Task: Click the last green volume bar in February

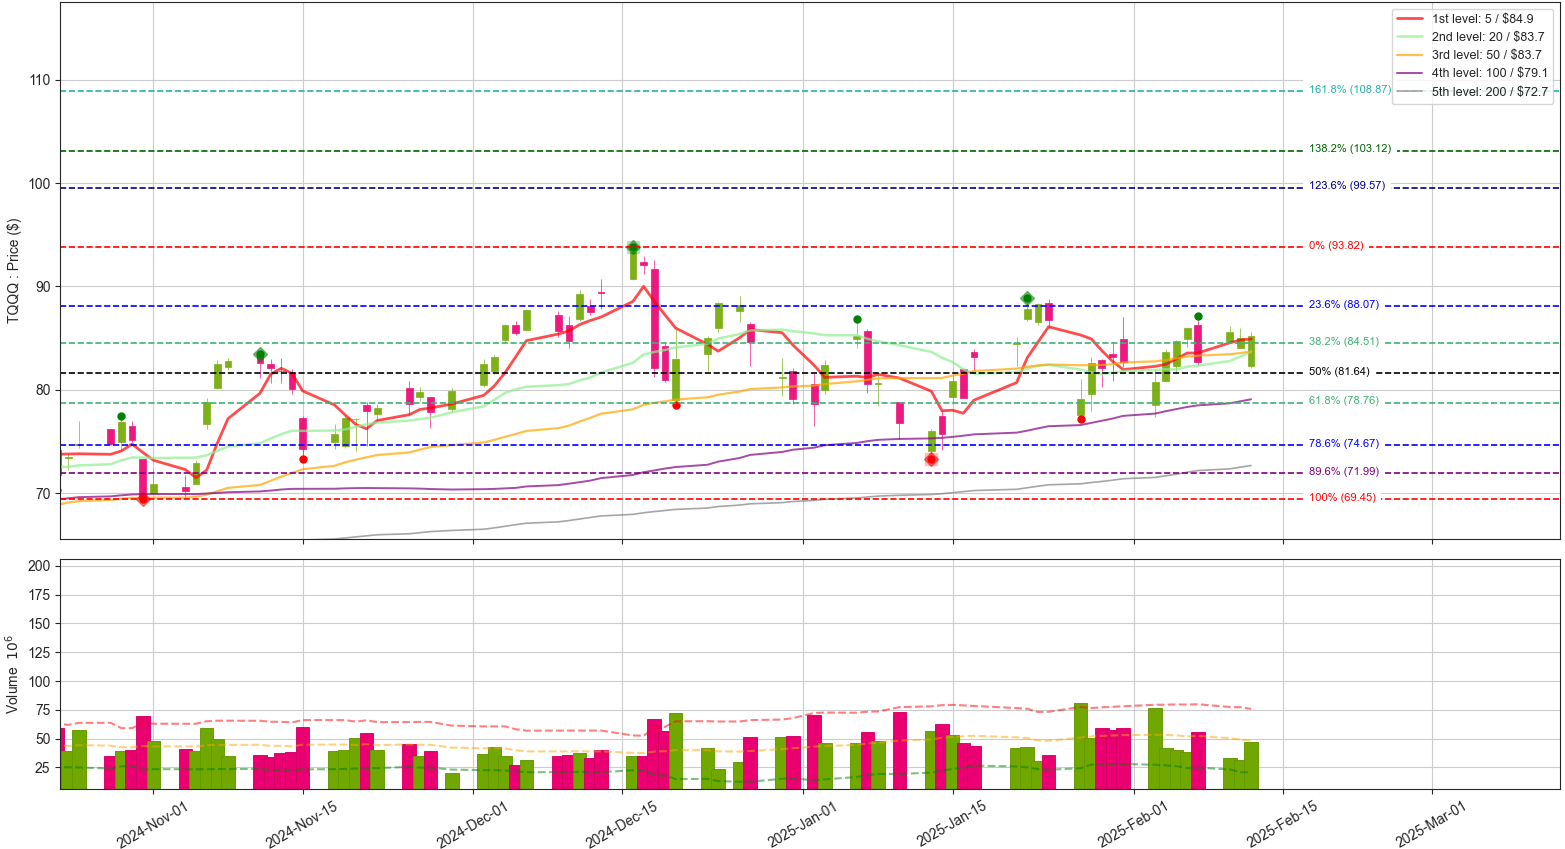Action: (x=1251, y=766)
